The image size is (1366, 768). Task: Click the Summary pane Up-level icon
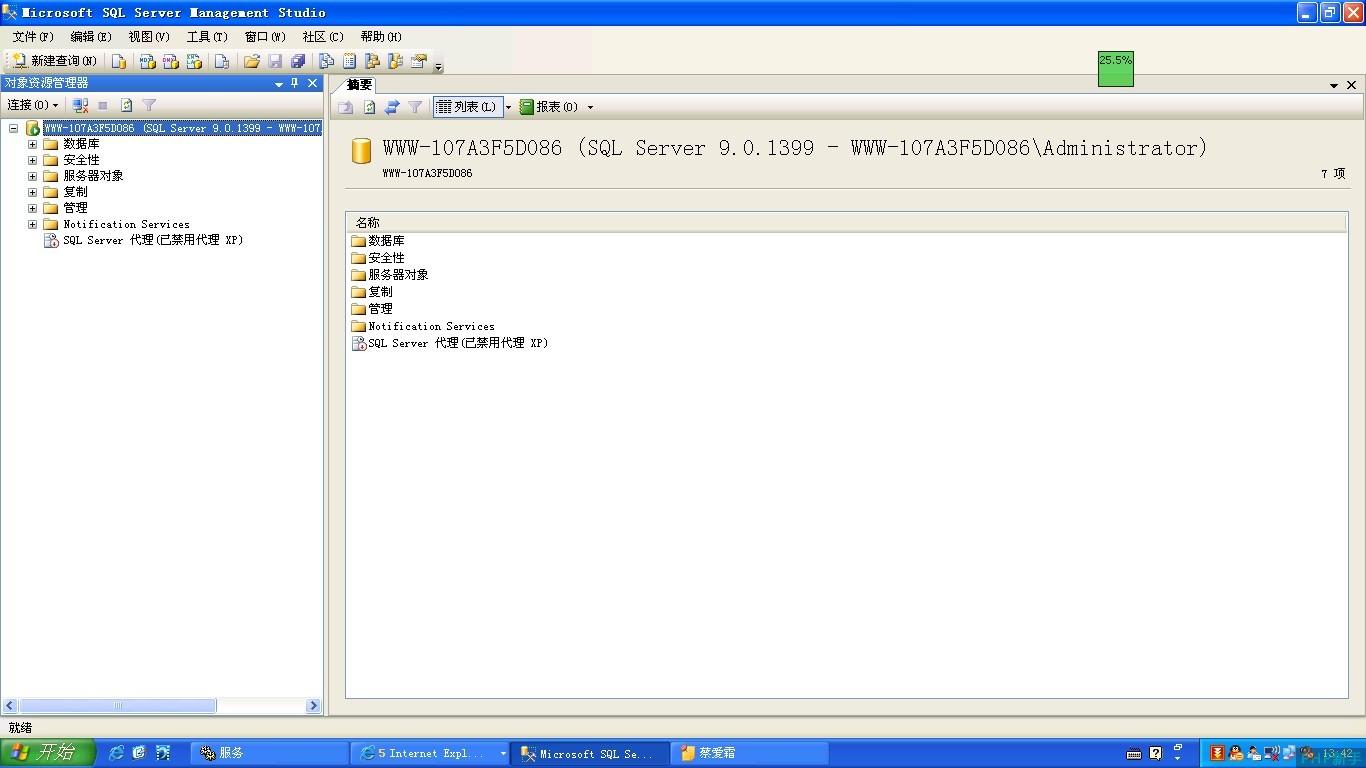[346, 107]
